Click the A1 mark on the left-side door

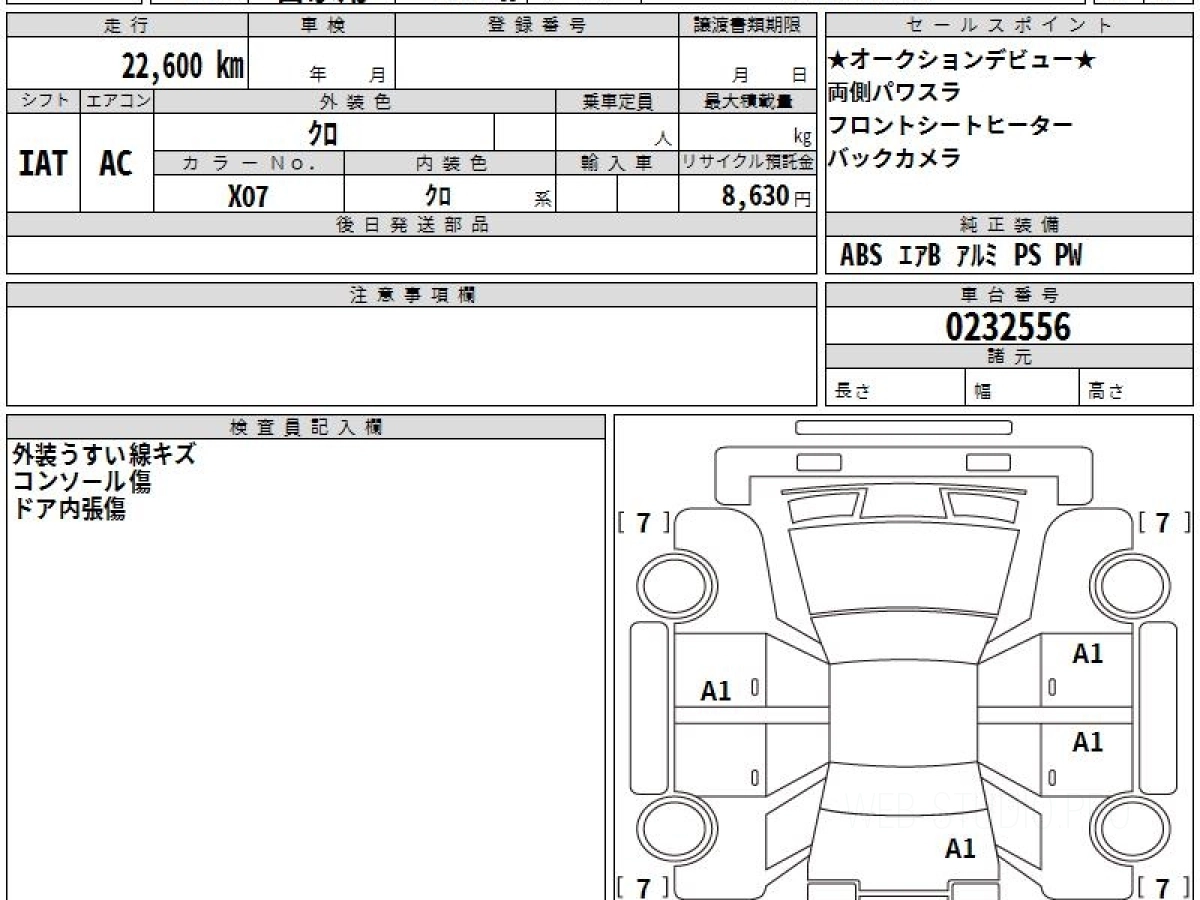pyautogui.click(x=716, y=691)
